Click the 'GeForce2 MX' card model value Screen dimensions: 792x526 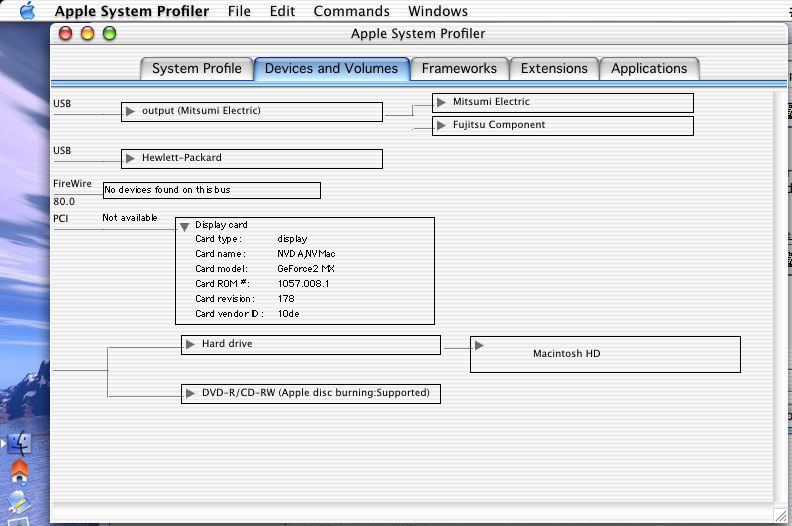click(306, 269)
